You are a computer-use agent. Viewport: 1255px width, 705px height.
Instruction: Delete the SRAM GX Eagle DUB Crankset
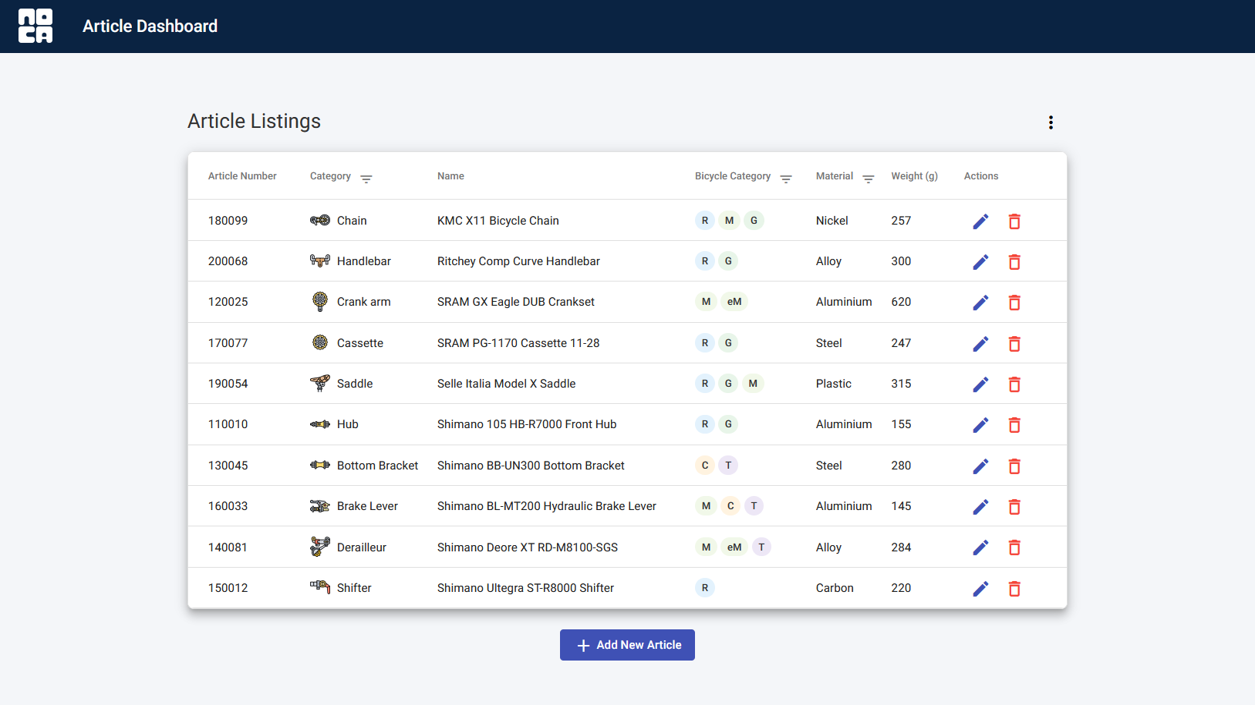1014,302
